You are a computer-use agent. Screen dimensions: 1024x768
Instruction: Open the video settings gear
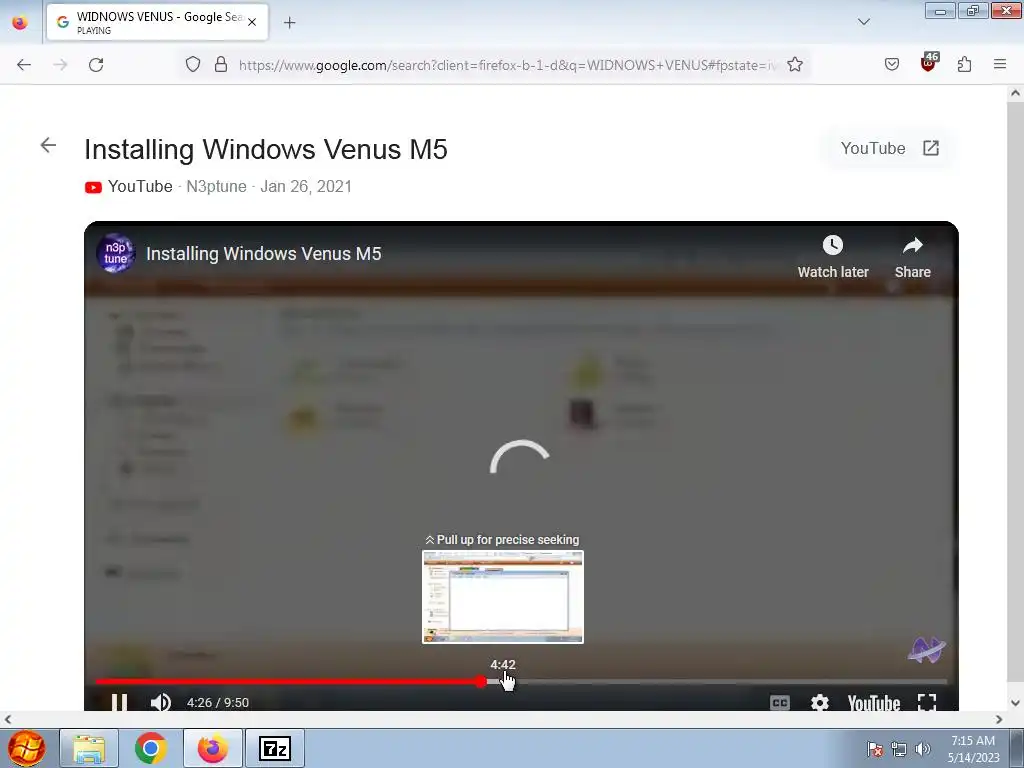click(820, 703)
